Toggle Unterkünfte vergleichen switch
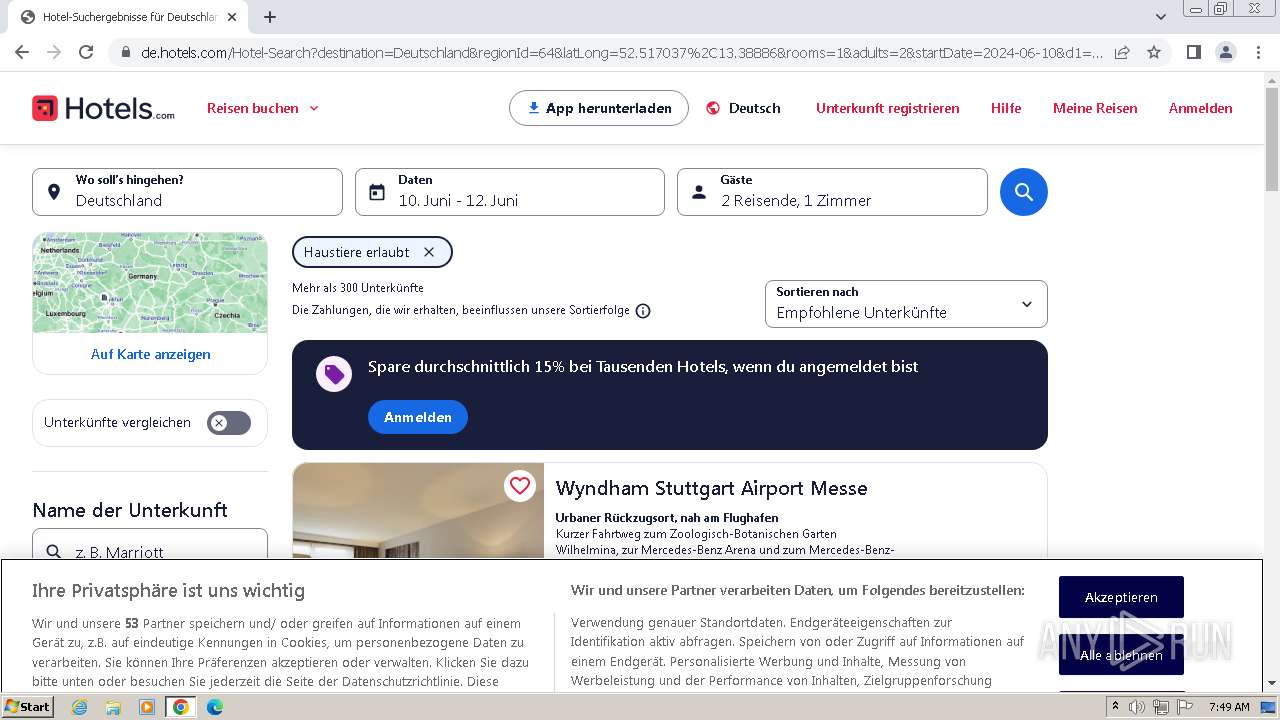 pyautogui.click(x=229, y=423)
